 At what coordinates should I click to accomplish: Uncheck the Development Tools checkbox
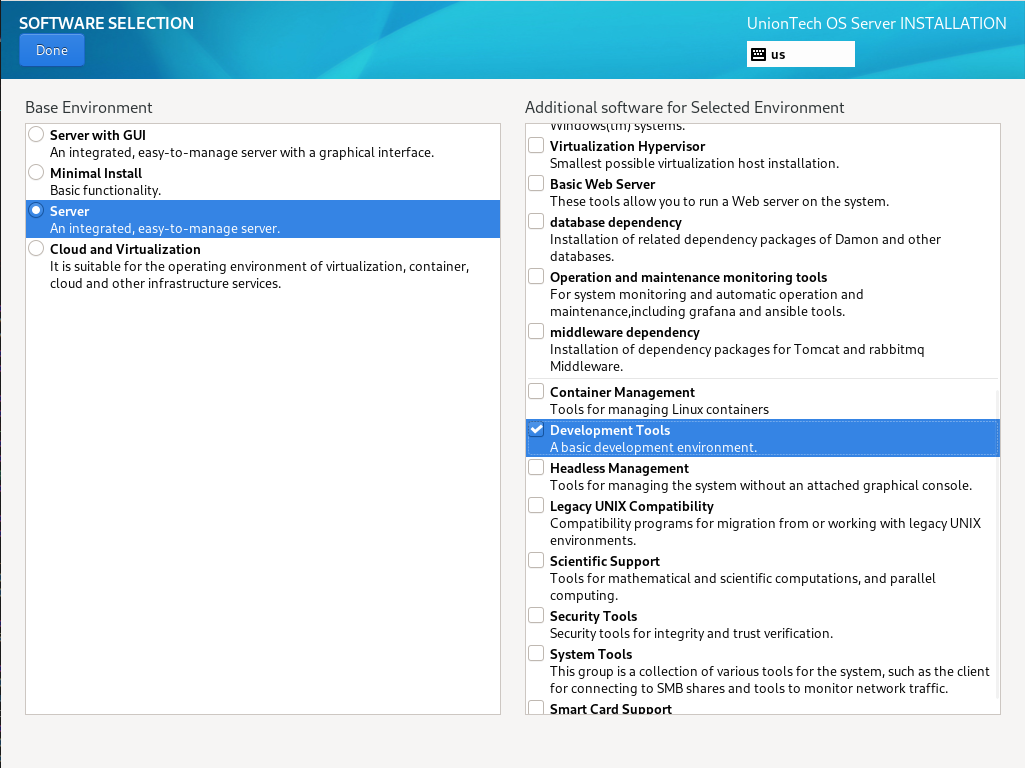click(x=536, y=429)
